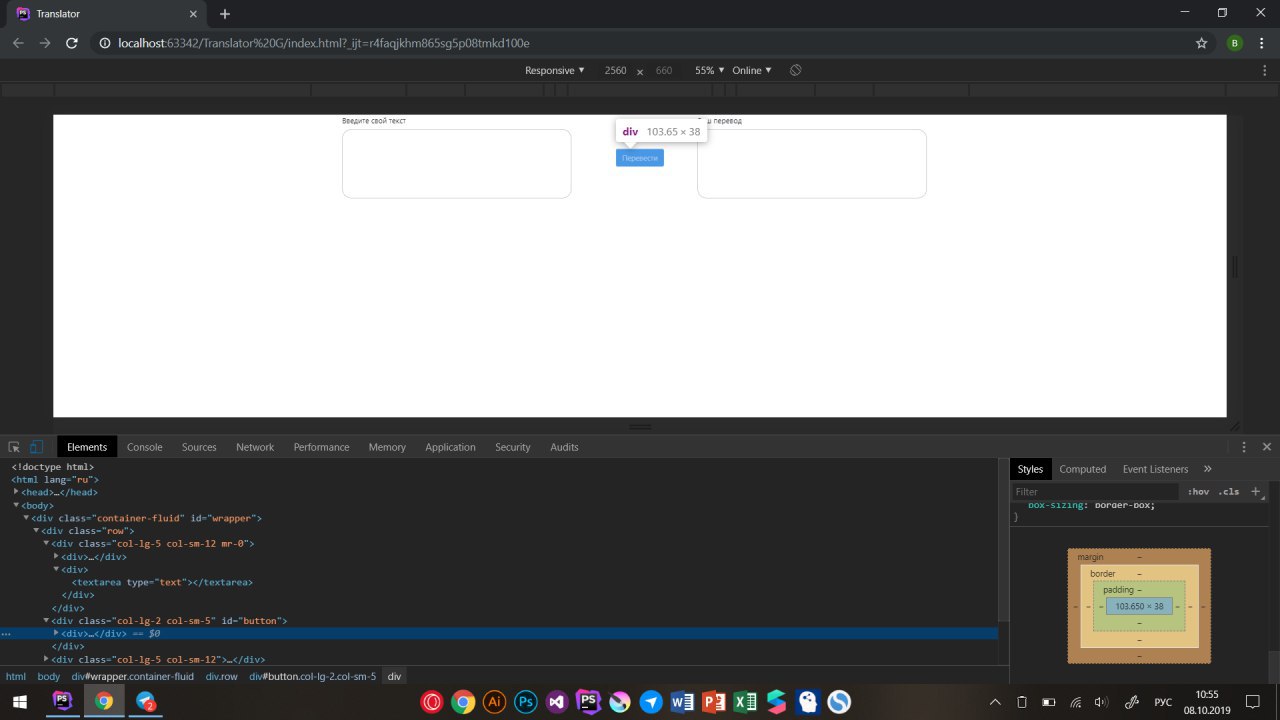Toggle the .cls element classes panel
Viewport: 1280px width, 720px height.
click(x=1229, y=492)
